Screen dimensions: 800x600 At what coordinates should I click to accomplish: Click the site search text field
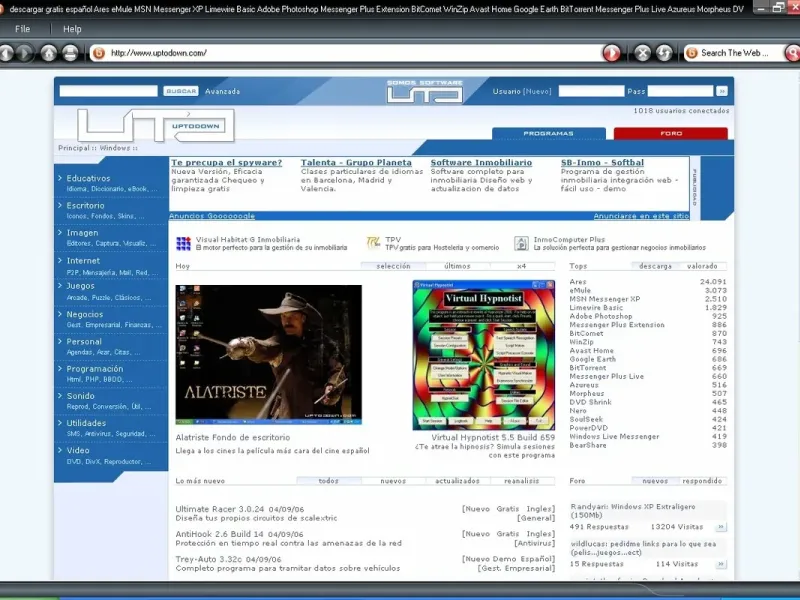(109, 91)
